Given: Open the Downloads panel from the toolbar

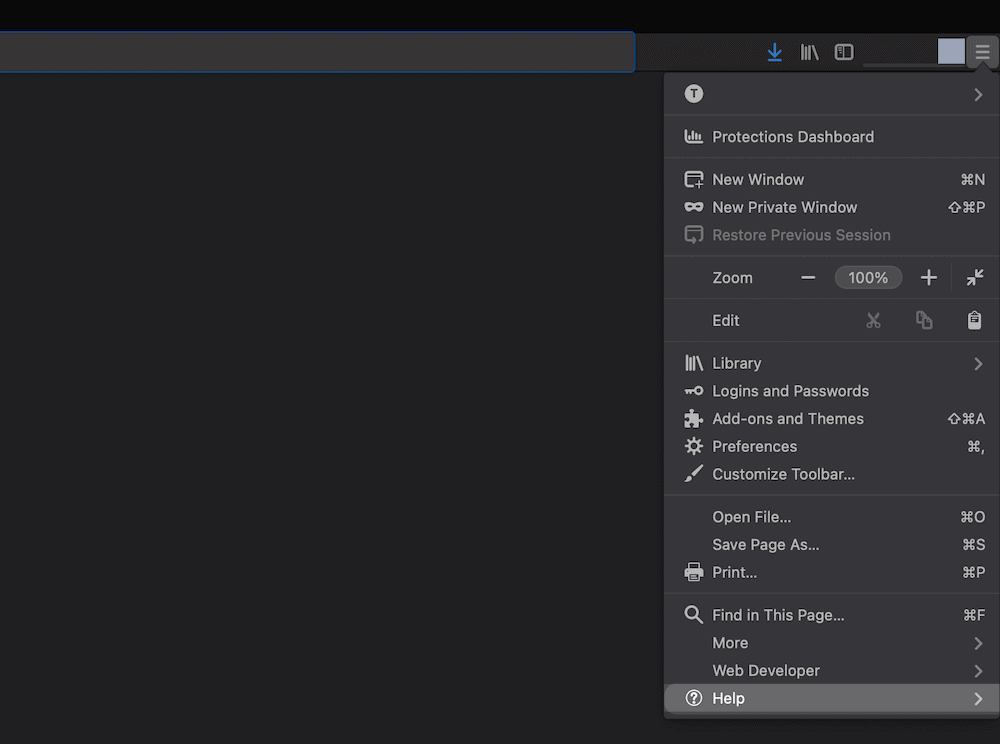Looking at the screenshot, I should click(774, 52).
